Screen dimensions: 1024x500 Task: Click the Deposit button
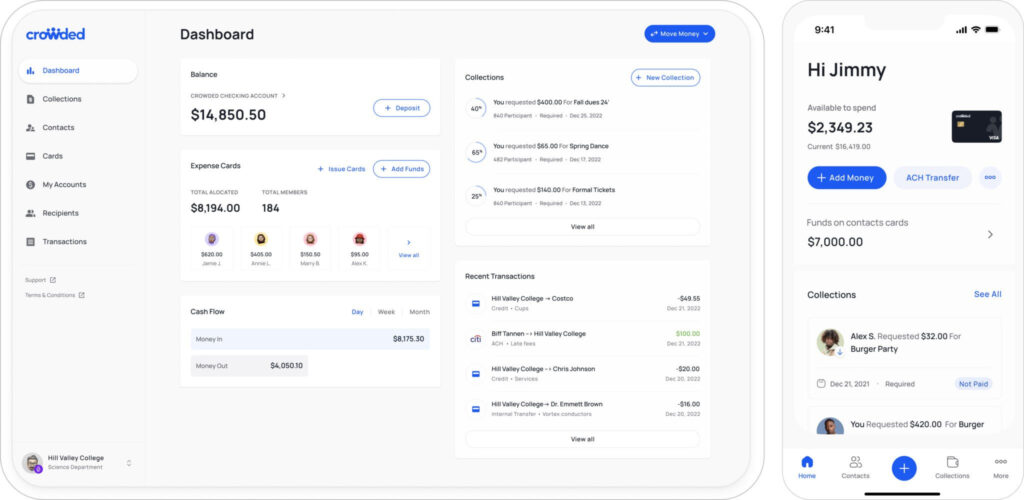(401, 108)
